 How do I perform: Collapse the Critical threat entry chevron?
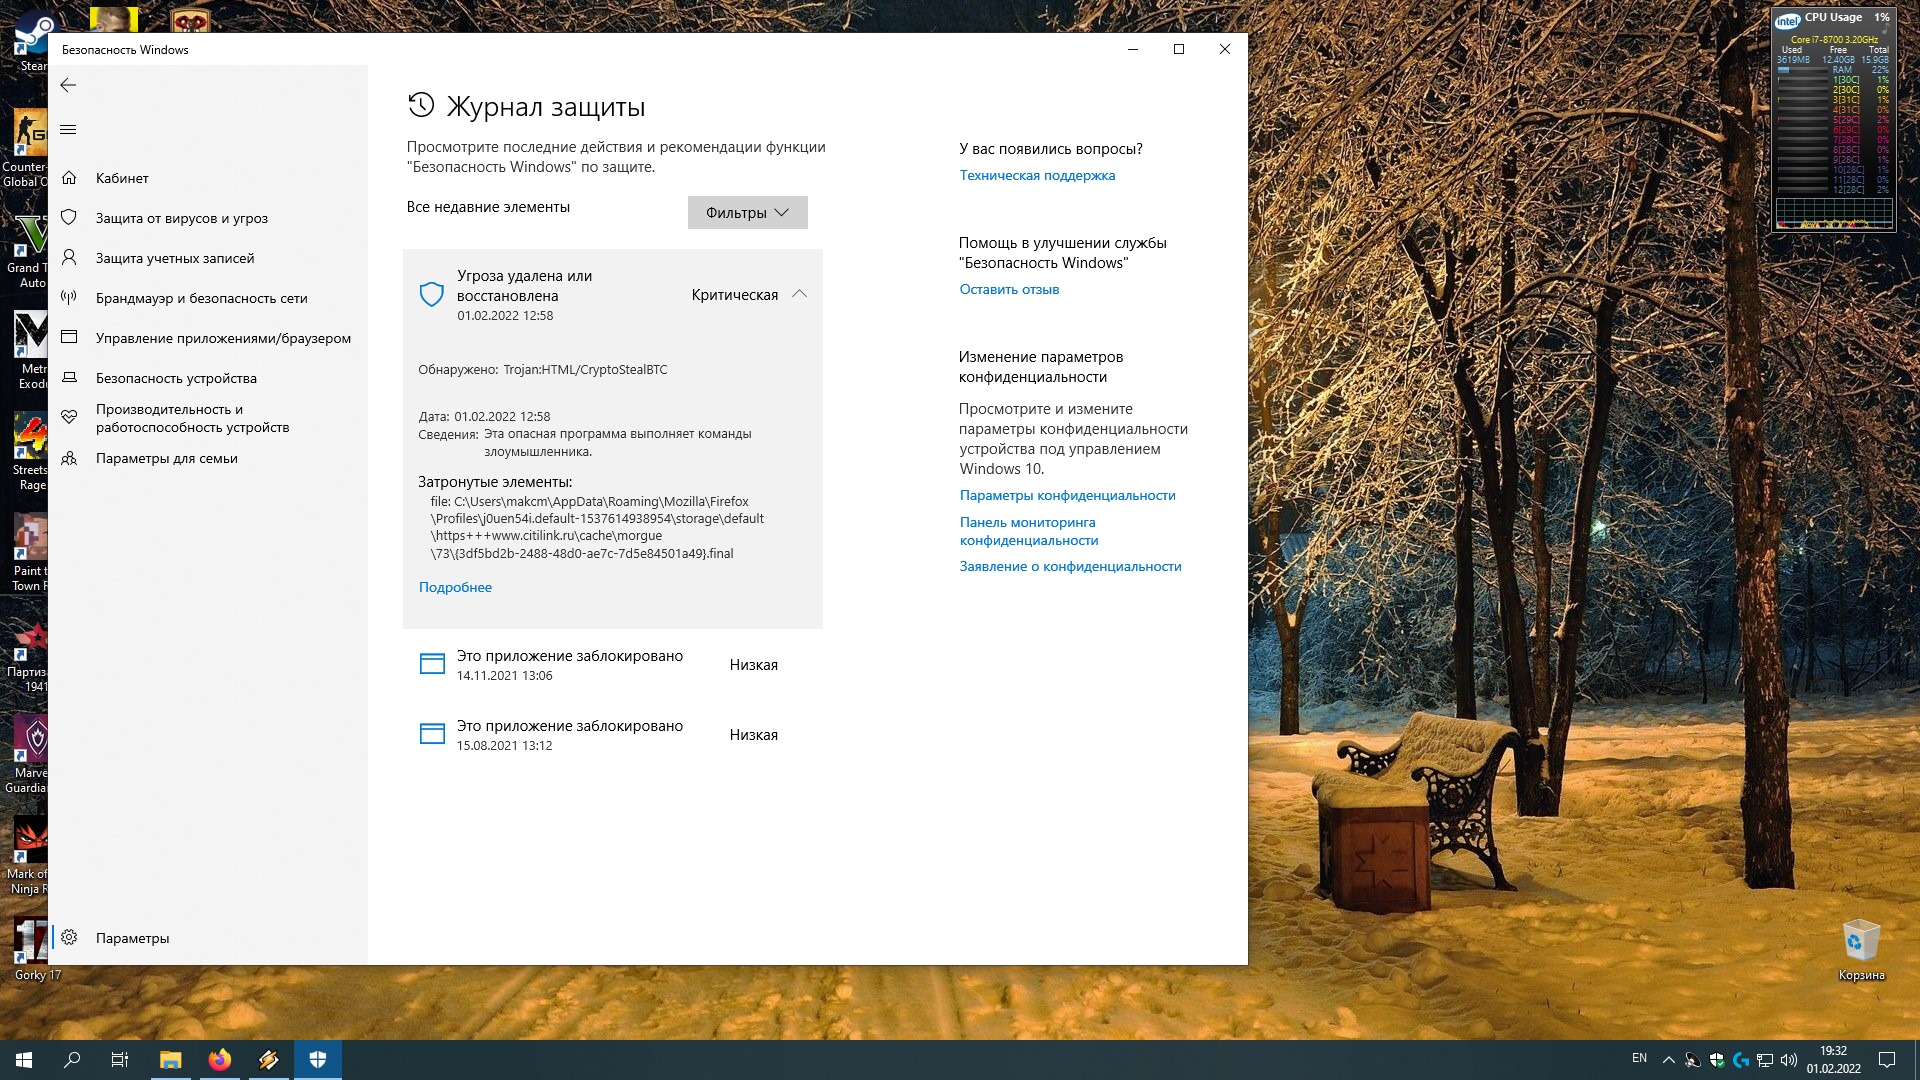[x=799, y=294]
